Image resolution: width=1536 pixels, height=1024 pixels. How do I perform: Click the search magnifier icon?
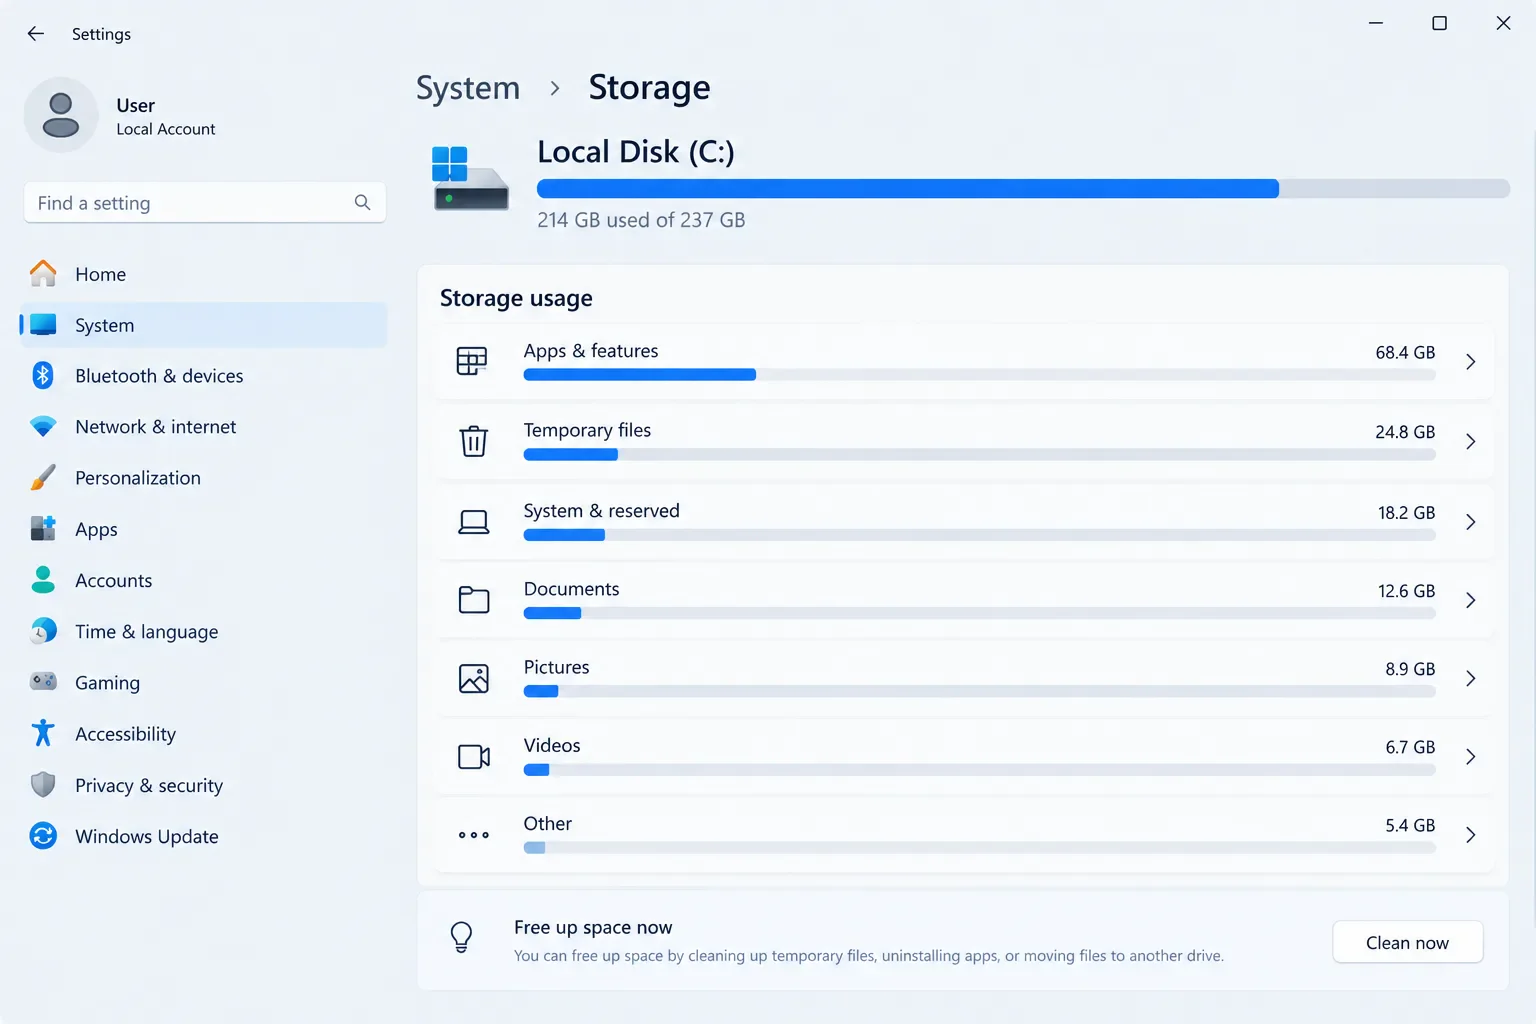coord(362,203)
